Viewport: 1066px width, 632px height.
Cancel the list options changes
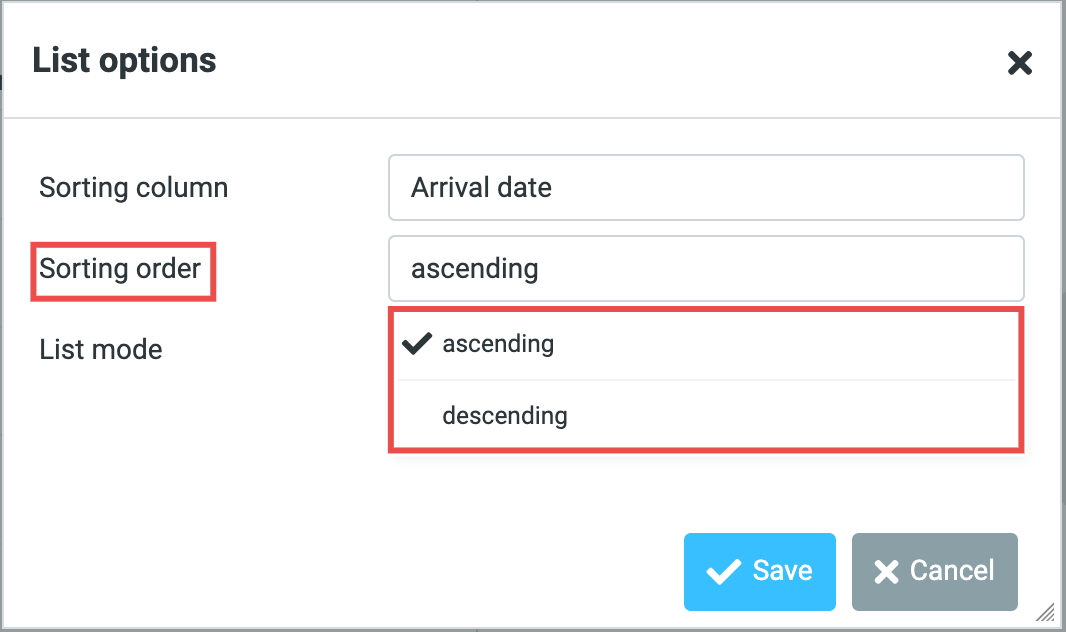click(x=934, y=571)
